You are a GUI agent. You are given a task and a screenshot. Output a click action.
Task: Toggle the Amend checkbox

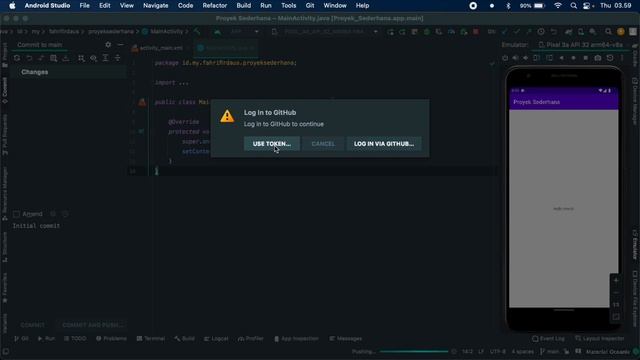point(16,214)
